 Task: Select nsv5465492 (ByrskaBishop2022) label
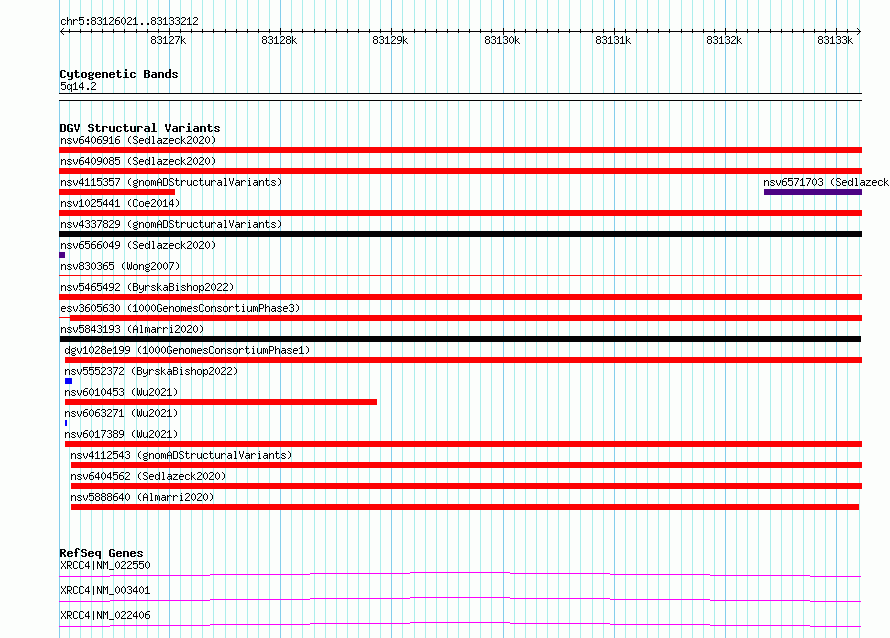[147, 287]
